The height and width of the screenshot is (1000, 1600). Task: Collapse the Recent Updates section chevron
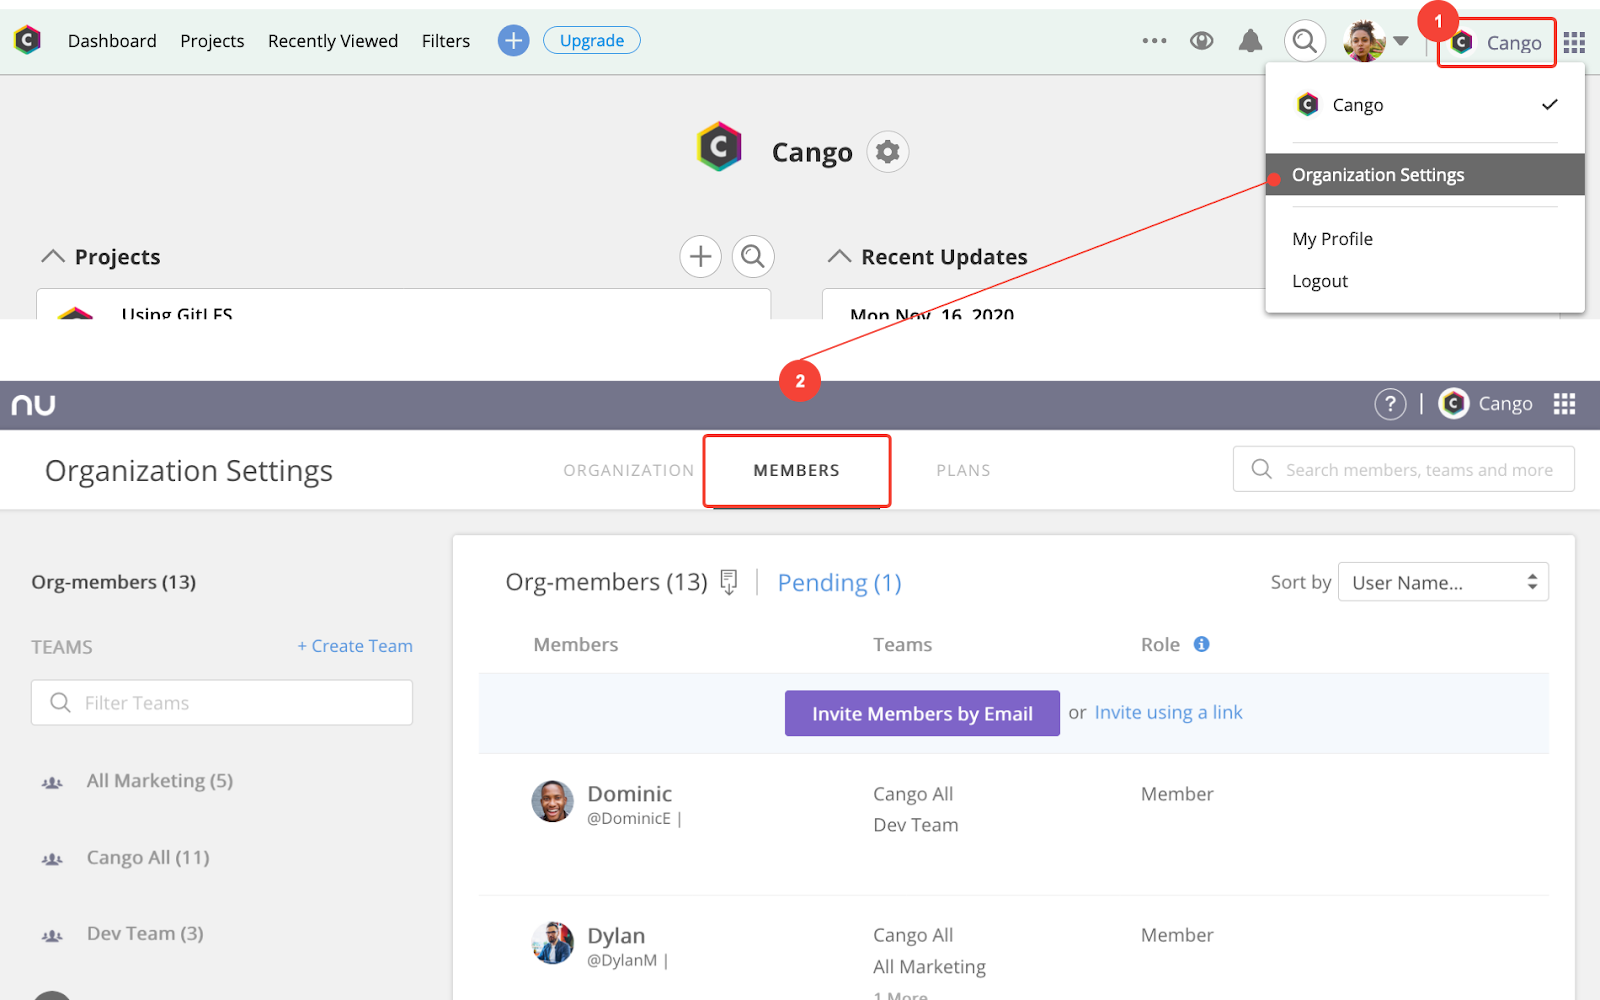click(840, 257)
